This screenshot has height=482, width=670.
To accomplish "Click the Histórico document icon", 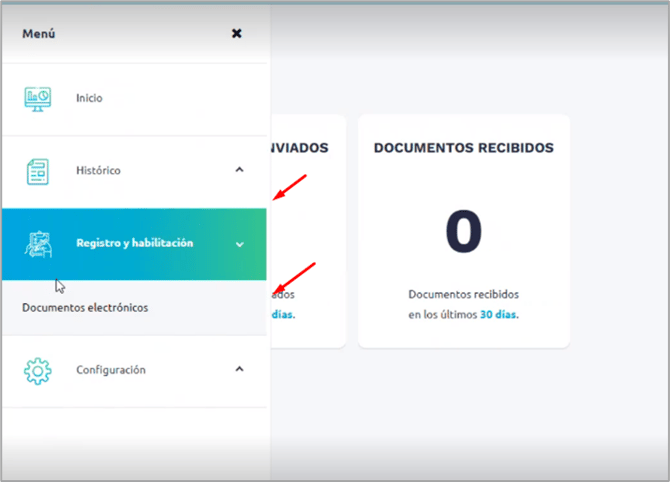I will [x=37, y=171].
